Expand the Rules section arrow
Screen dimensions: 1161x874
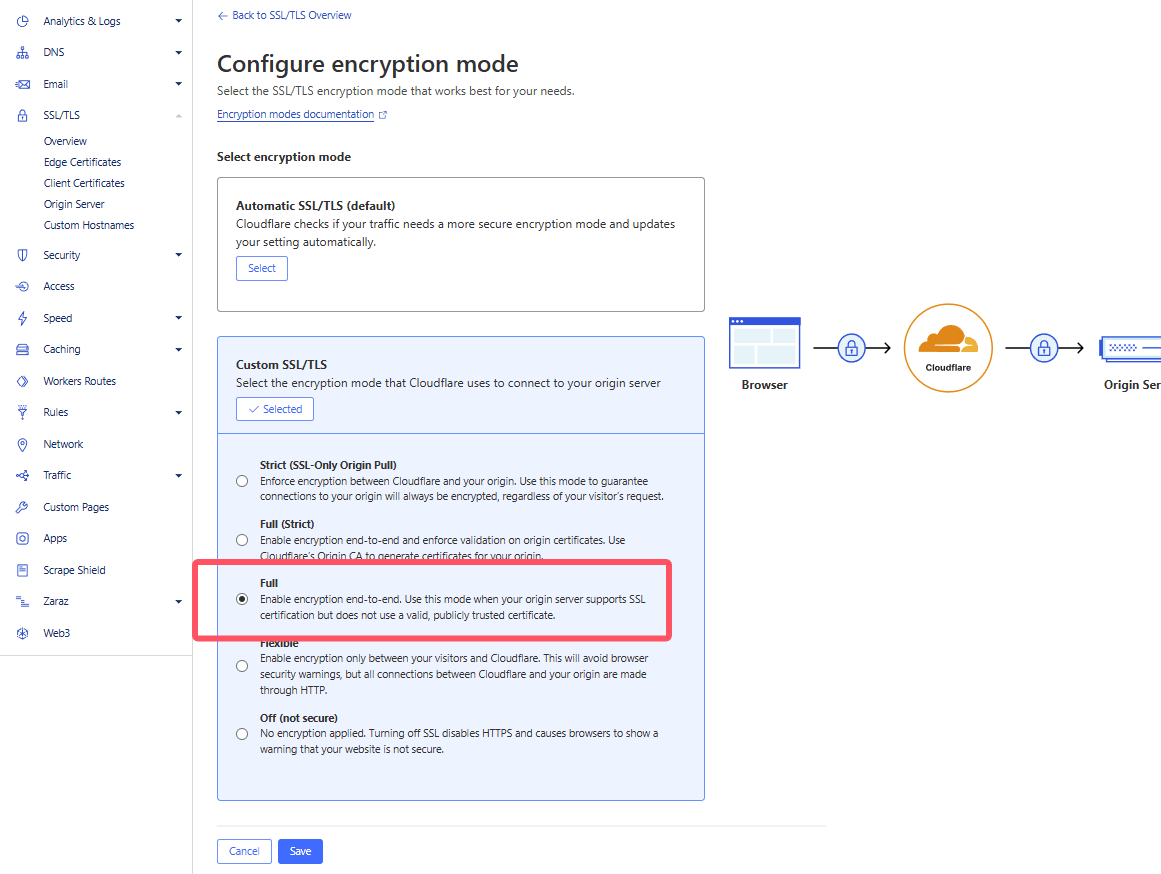pyautogui.click(x=178, y=413)
